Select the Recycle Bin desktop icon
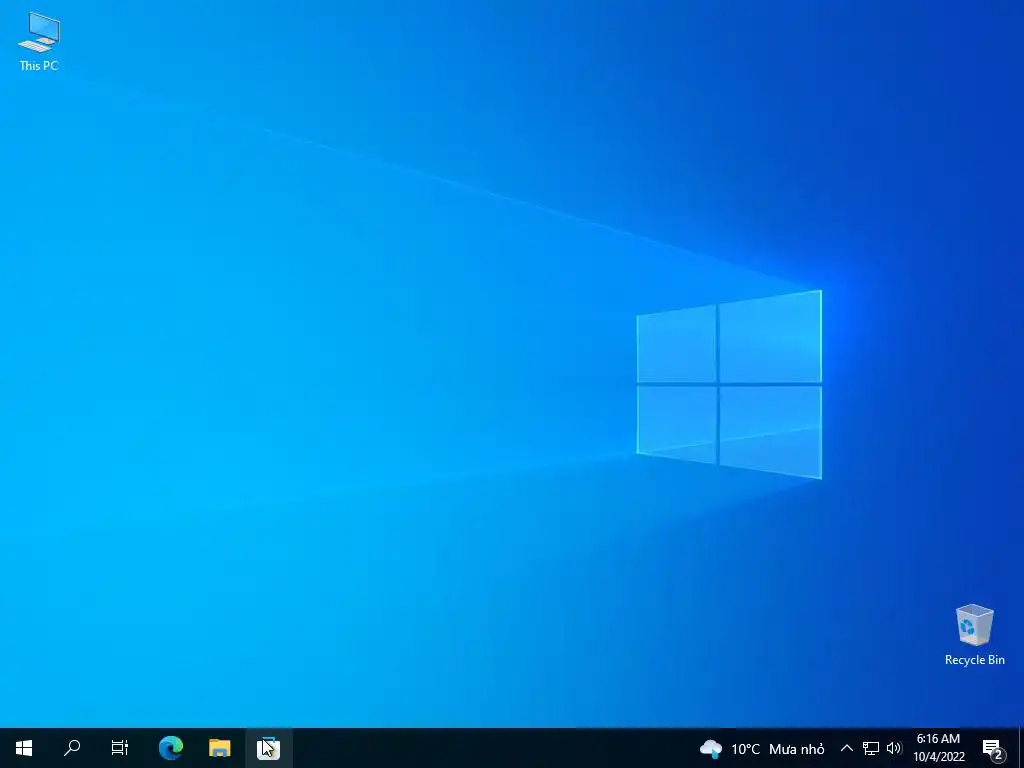Screen dimensions: 1024x768 (974, 635)
